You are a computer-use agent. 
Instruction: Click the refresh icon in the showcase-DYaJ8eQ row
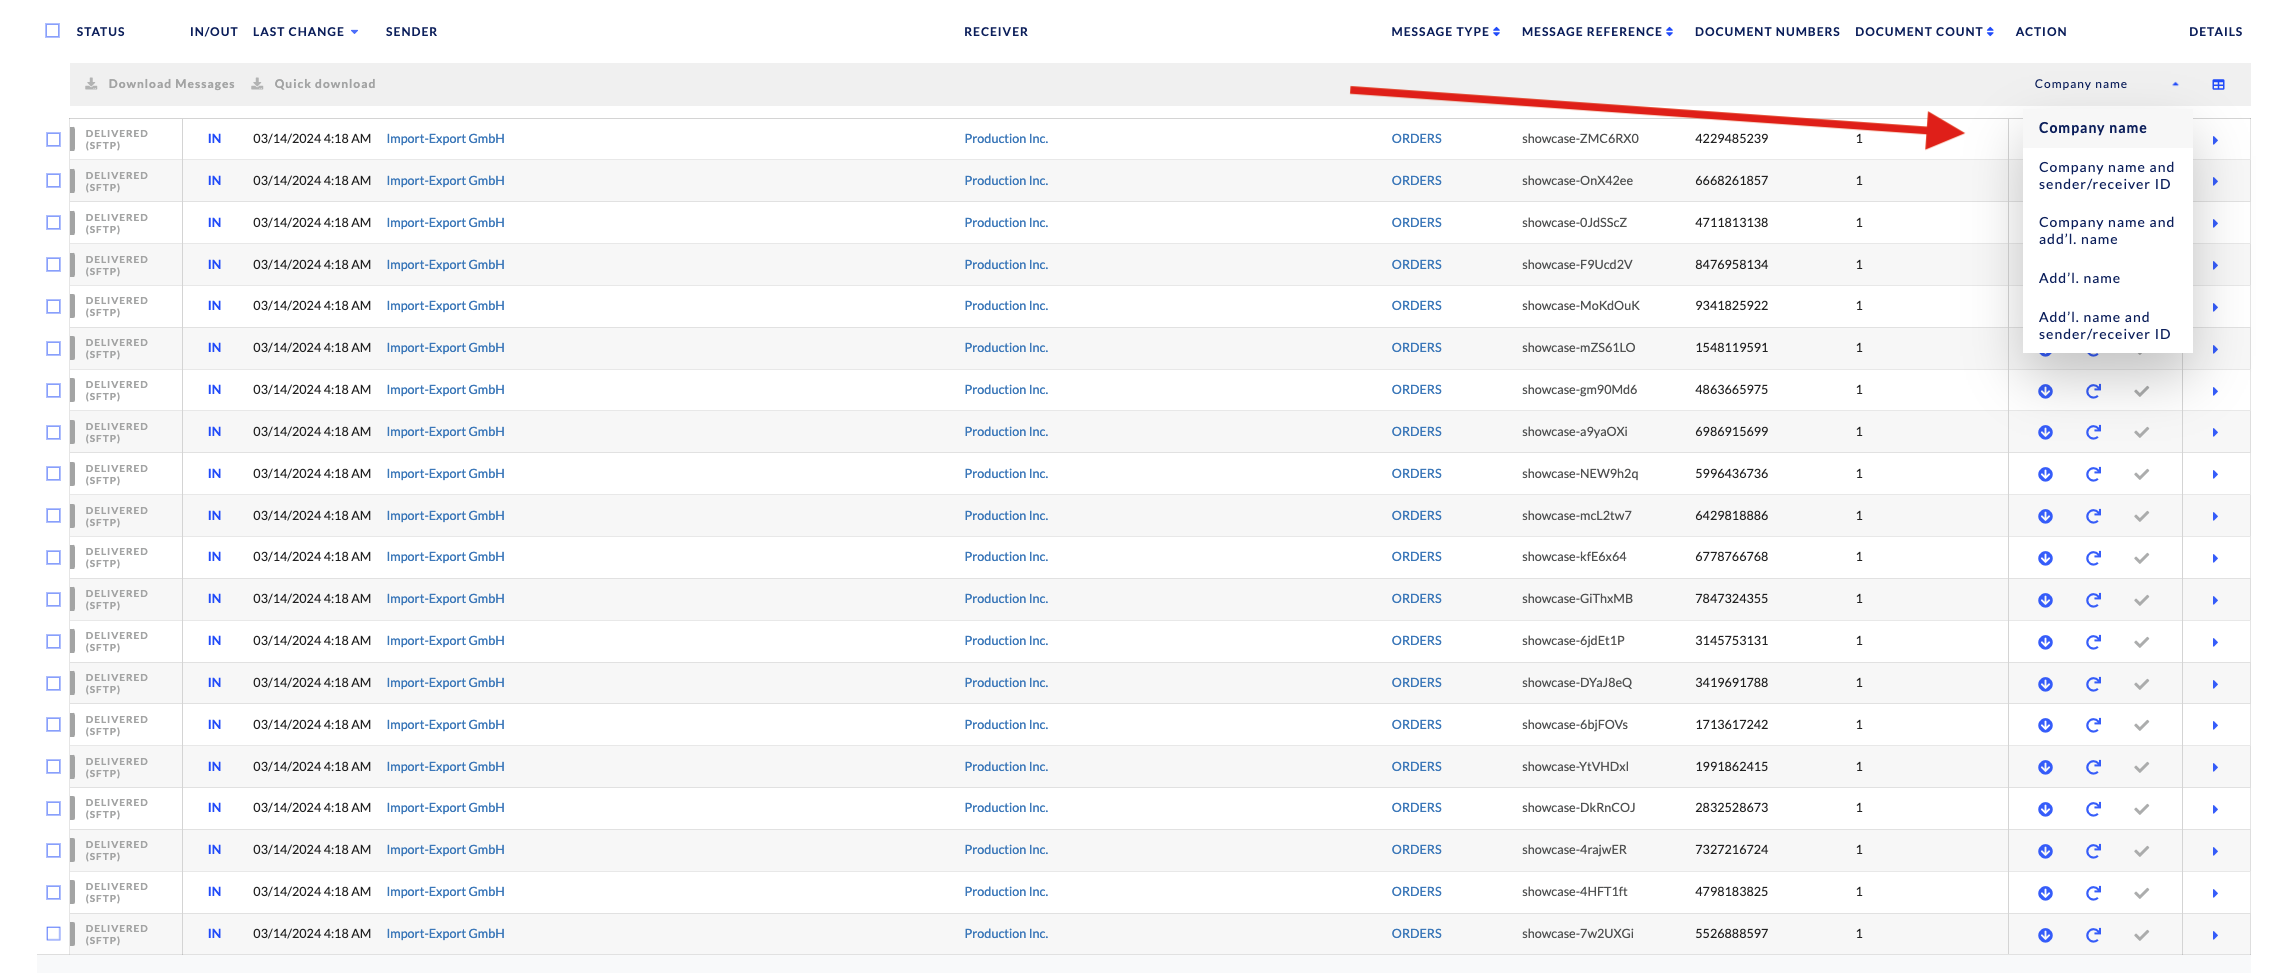click(x=2093, y=684)
